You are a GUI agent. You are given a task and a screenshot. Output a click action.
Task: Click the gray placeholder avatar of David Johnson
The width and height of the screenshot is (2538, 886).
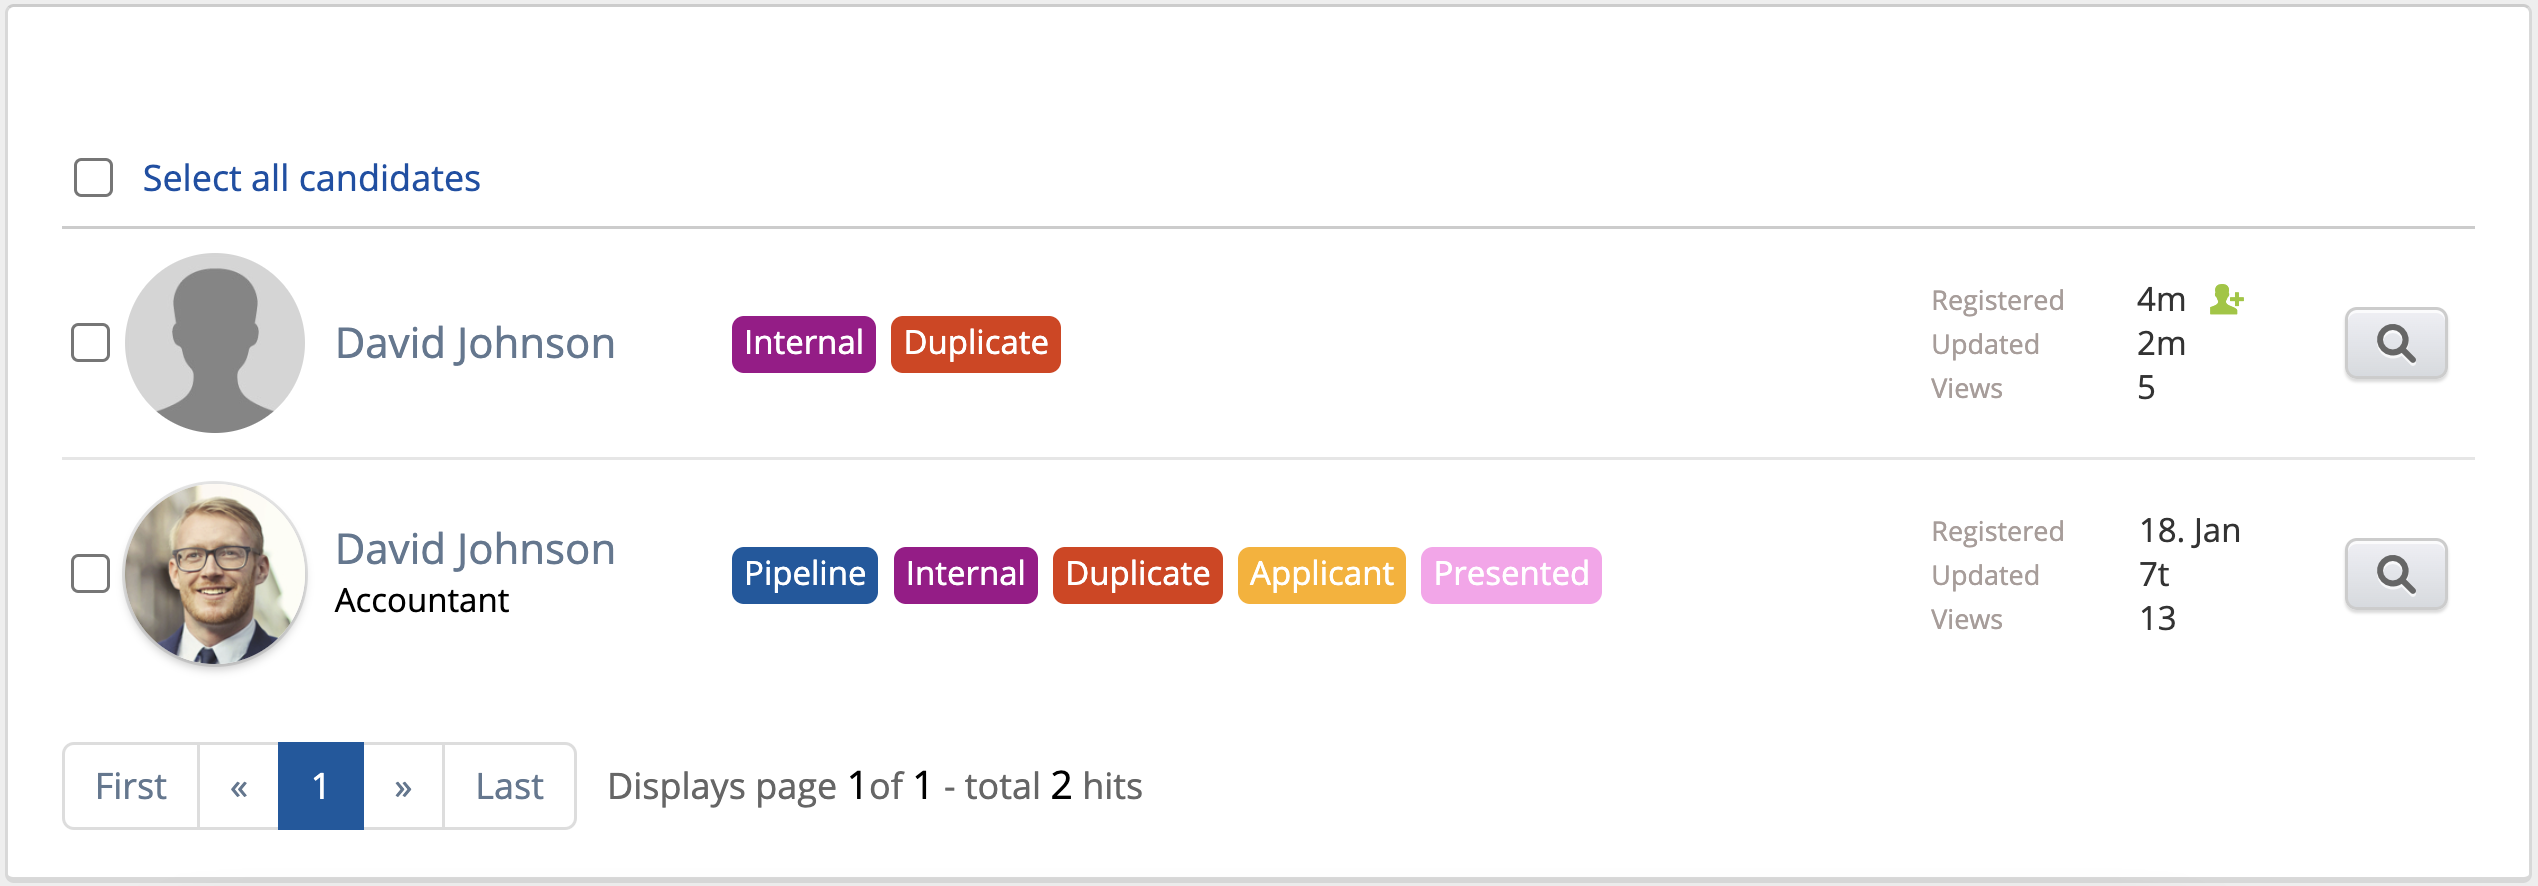coord(215,343)
